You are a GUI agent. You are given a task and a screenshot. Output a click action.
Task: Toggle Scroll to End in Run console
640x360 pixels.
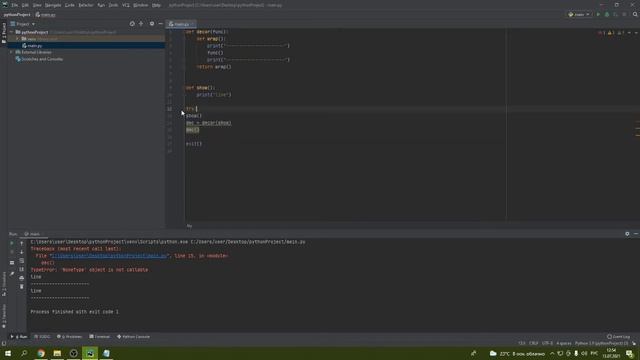pyautogui.click(x=22, y=269)
